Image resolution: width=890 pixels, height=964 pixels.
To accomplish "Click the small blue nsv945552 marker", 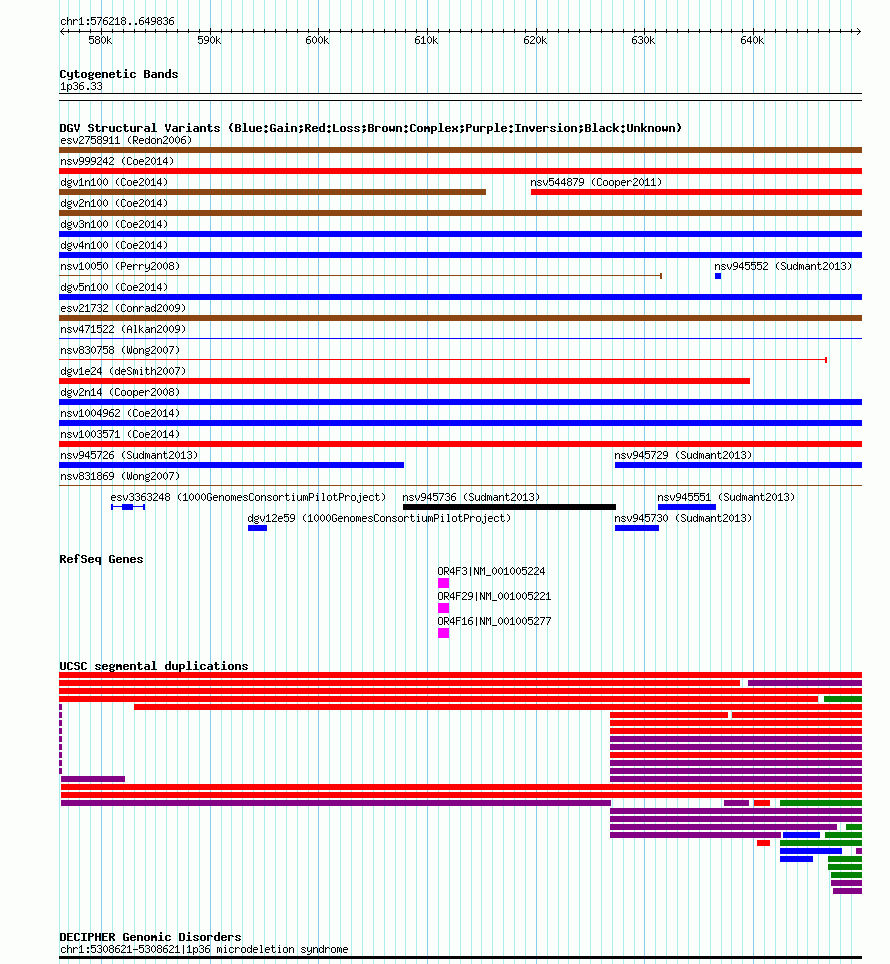I will coord(718,276).
